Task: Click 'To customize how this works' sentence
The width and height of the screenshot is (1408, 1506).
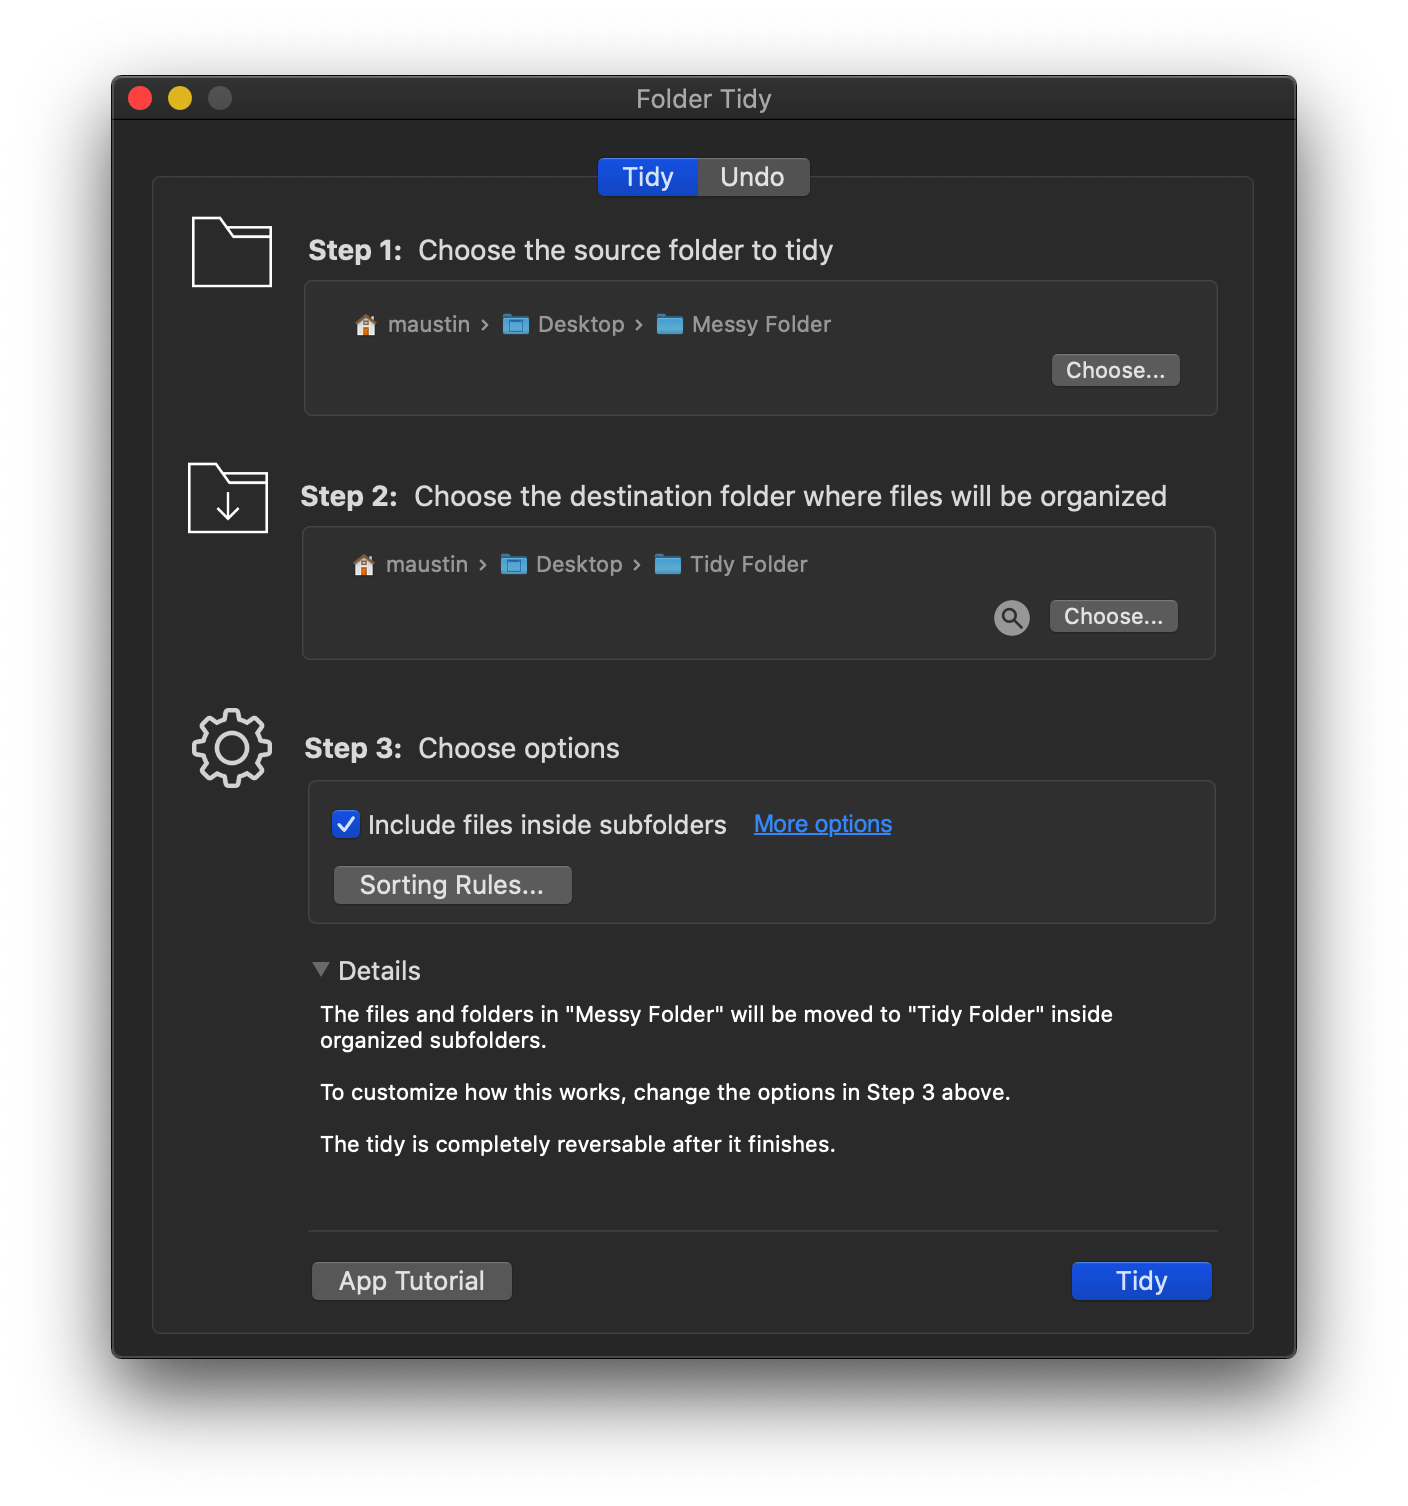Action: (666, 1092)
